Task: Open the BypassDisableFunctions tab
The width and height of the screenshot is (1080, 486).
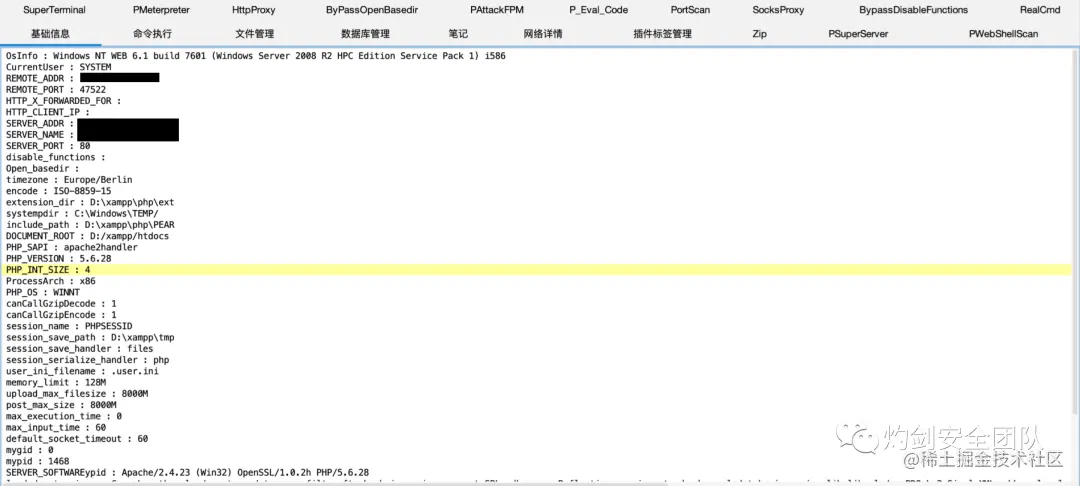Action: [x=913, y=10]
